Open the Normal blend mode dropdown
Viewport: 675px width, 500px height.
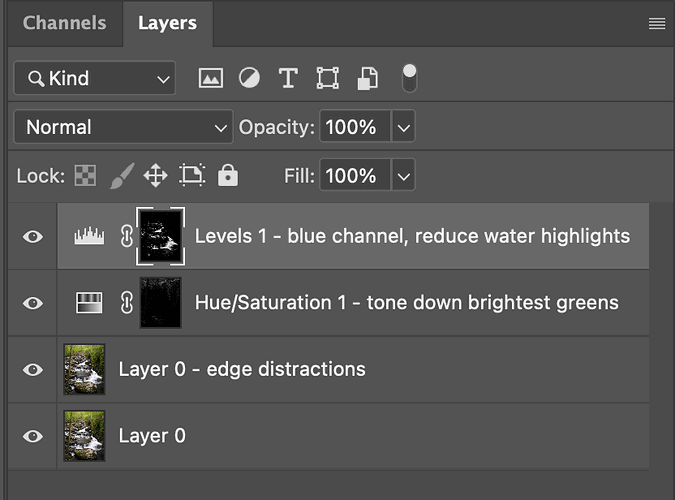[x=123, y=128]
